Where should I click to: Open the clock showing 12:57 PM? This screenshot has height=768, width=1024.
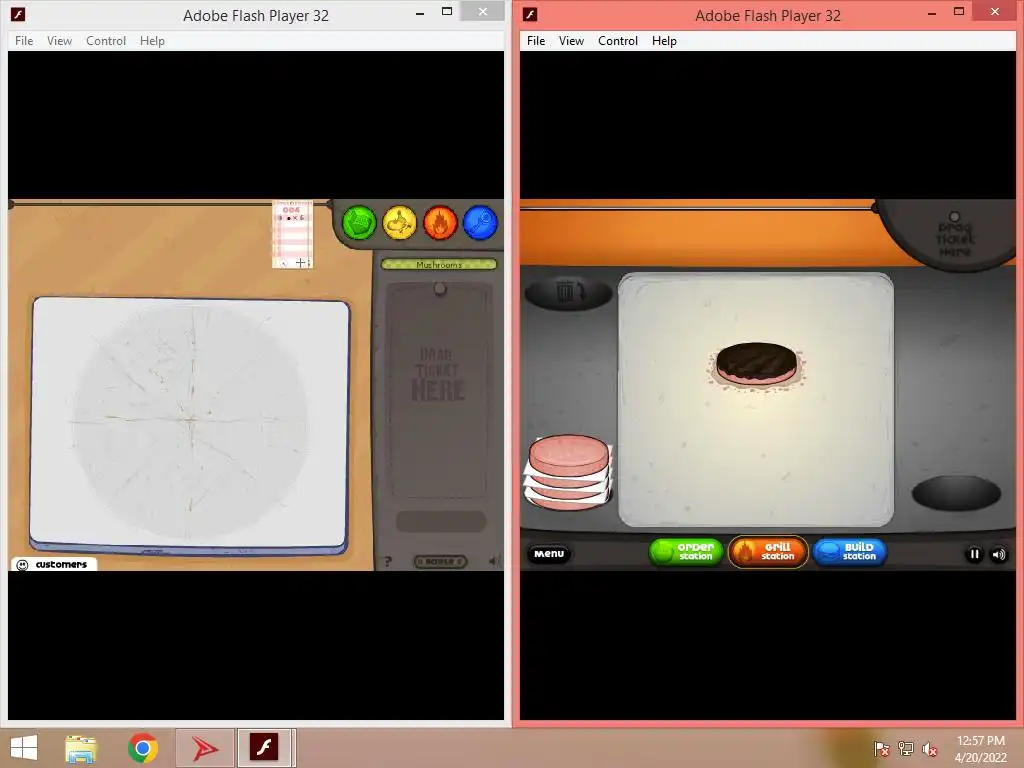980,749
